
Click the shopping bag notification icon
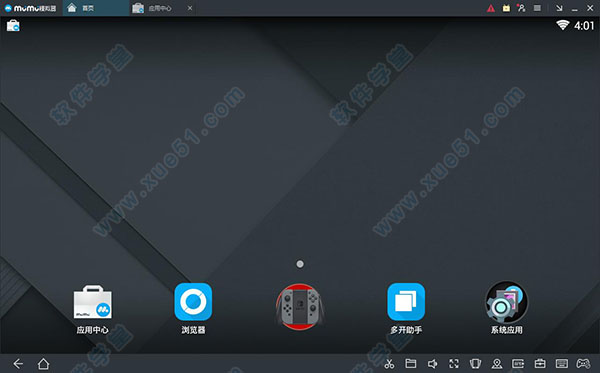(x=13, y=26)
